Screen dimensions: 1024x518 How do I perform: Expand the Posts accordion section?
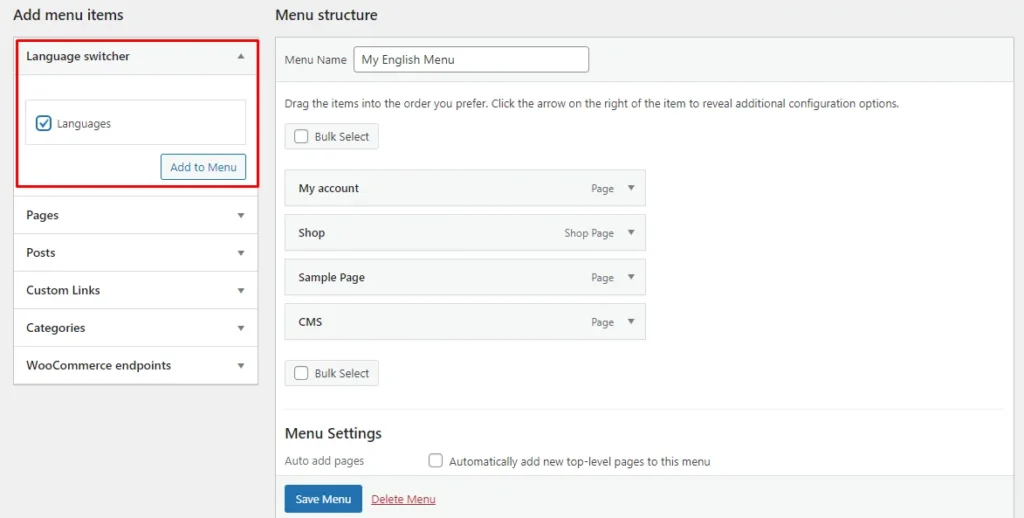click(240, 253)
